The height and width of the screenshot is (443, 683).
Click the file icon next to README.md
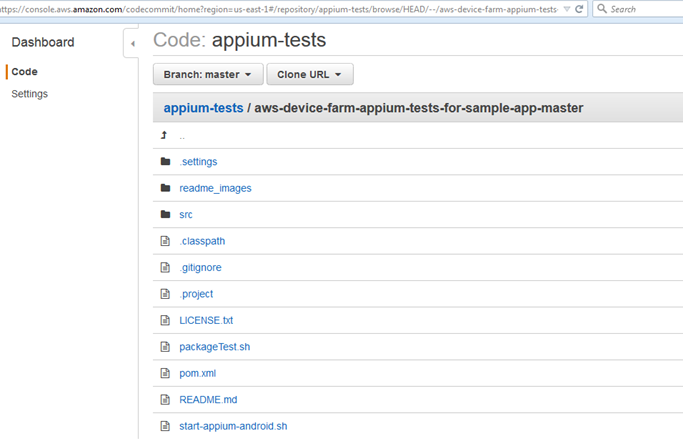[165, 400]
